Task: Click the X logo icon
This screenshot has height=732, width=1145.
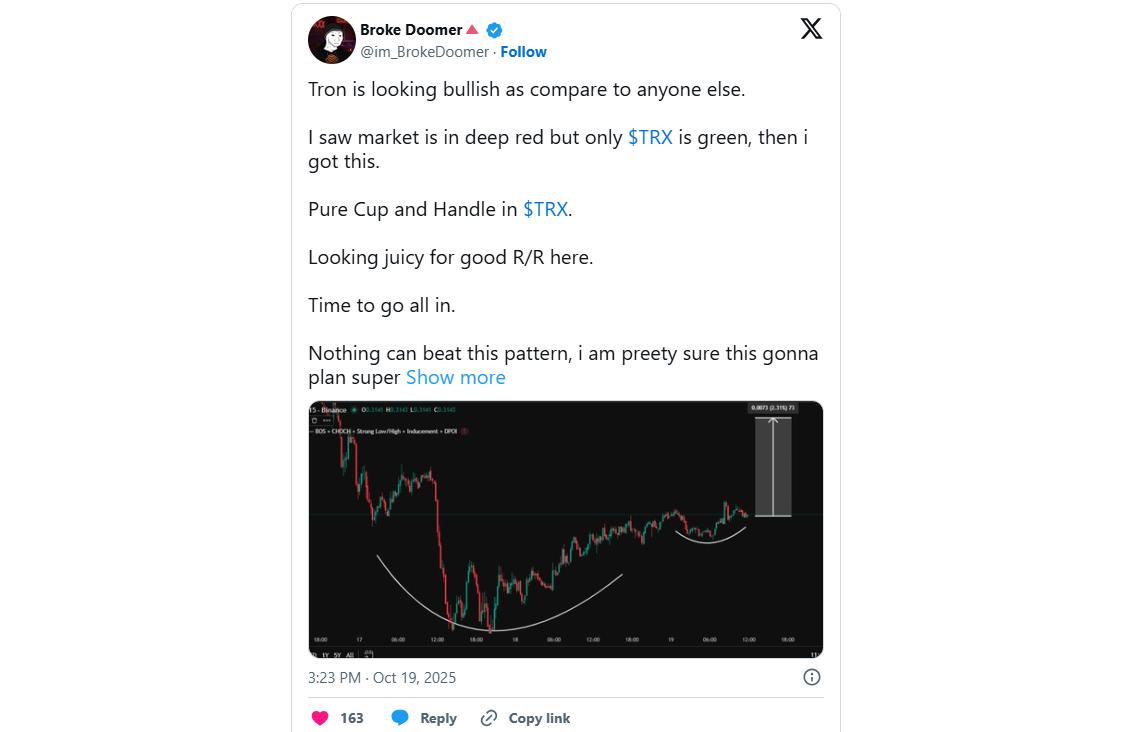Action: tap(811, 29)
